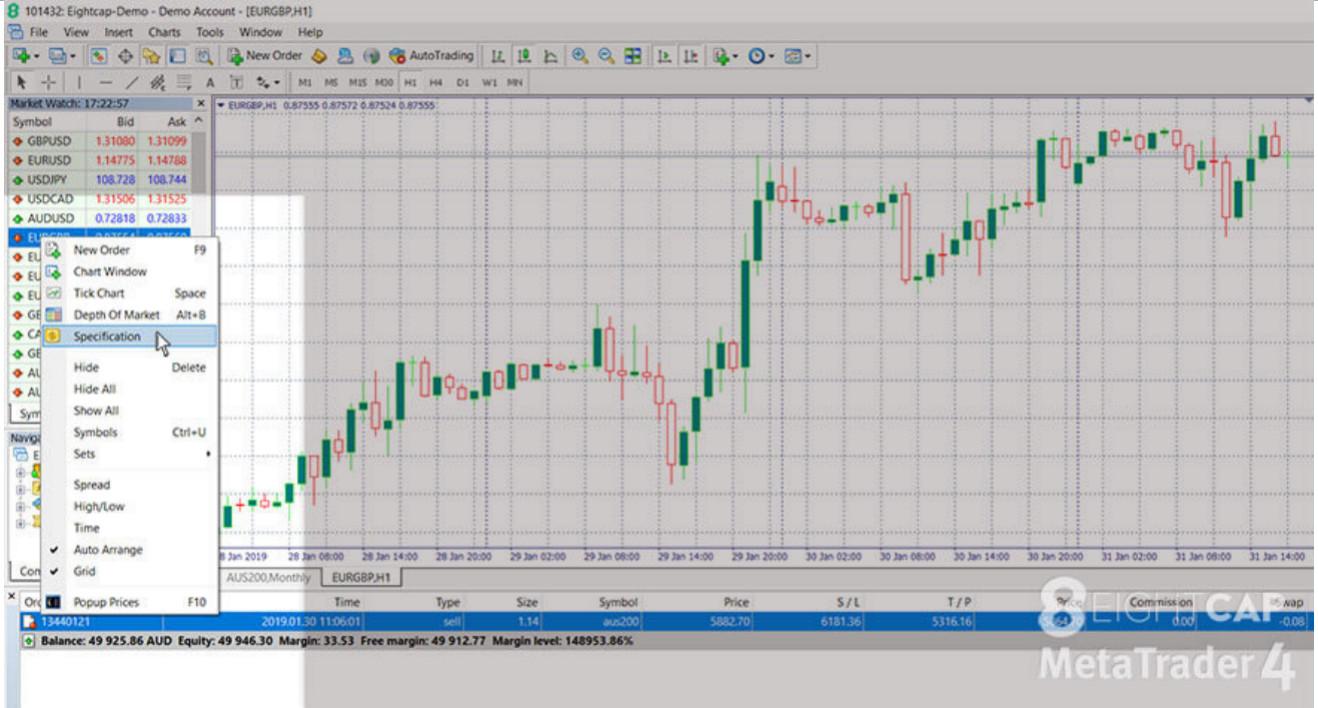Image resolution: width=1318 pixels, height=708 pixels.
Task: Select the Text label tool
Action: tap(210, 83)
